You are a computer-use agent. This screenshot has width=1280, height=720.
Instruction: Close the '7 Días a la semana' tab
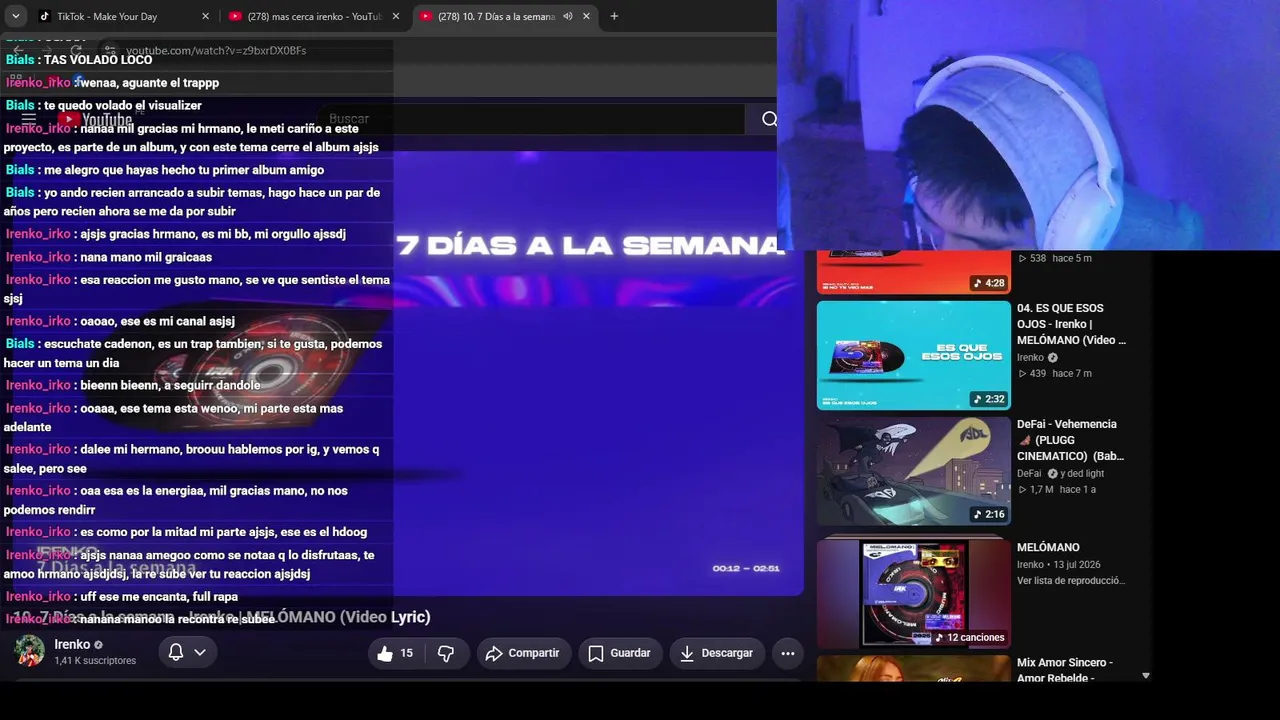[586, 16]
